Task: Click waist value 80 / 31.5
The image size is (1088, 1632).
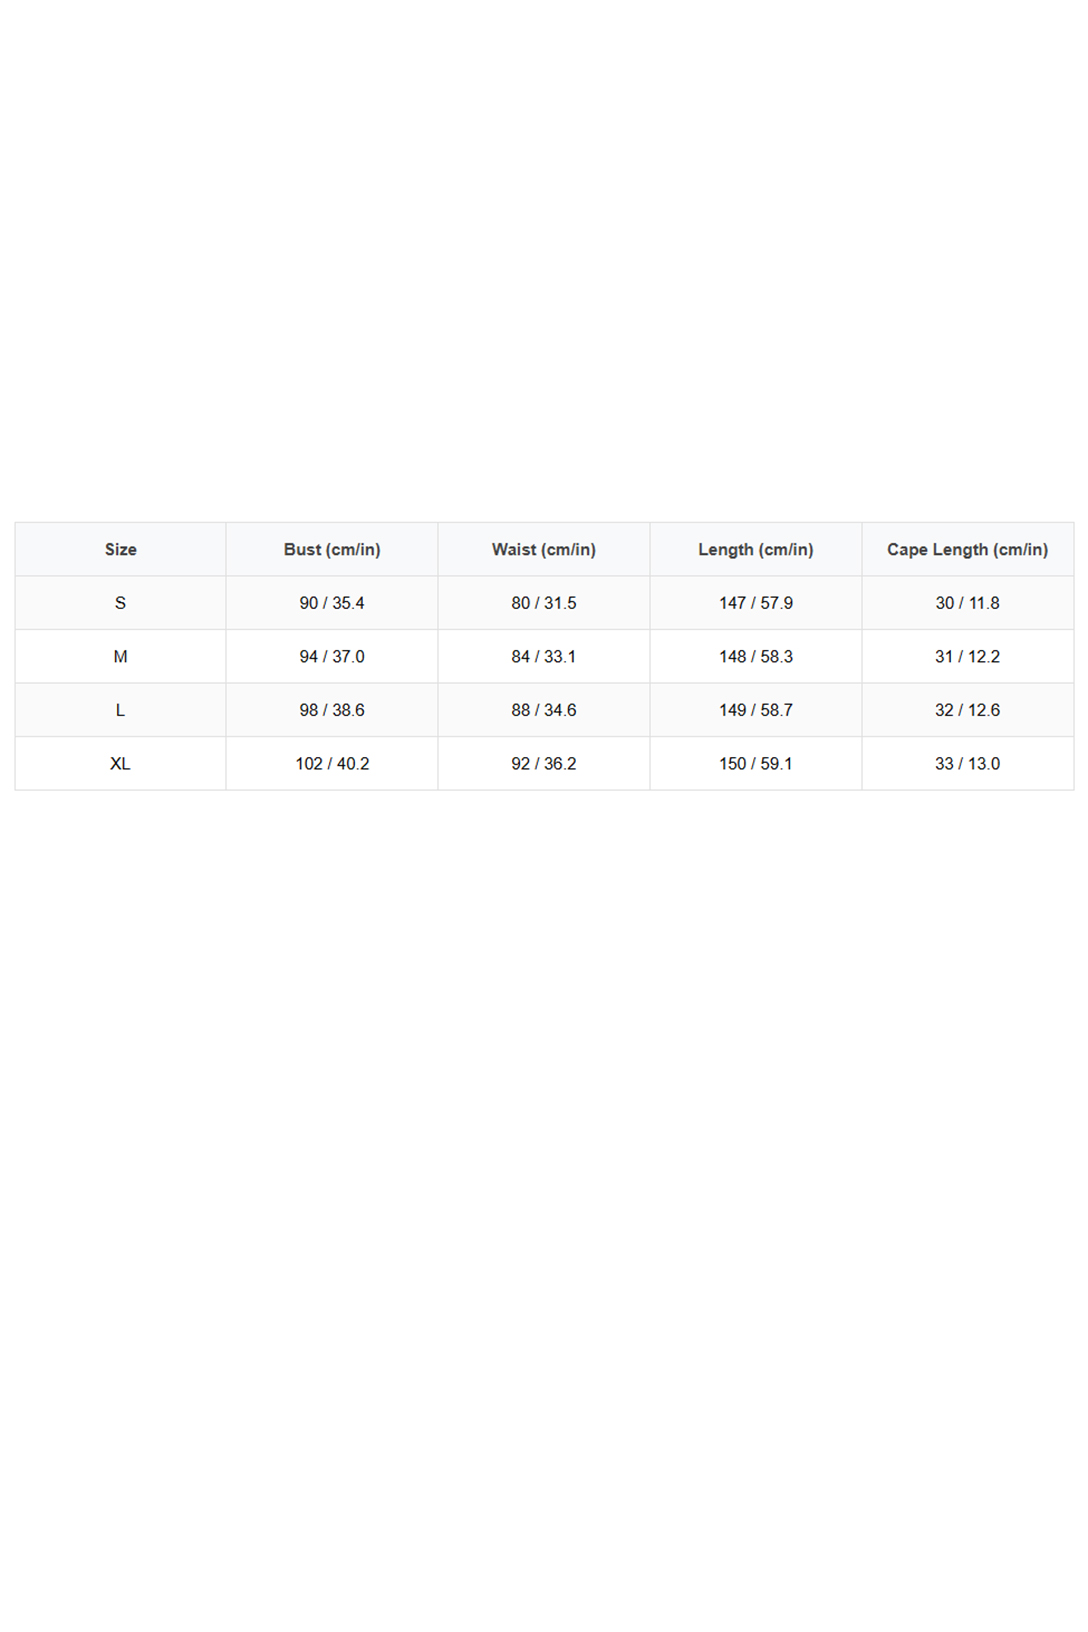Action: pos(544,603)
